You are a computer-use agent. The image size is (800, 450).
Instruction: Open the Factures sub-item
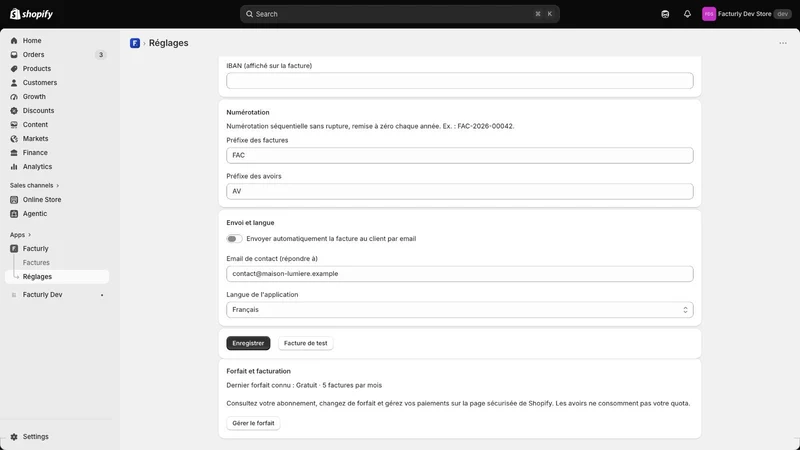click(x=36, y=262)
